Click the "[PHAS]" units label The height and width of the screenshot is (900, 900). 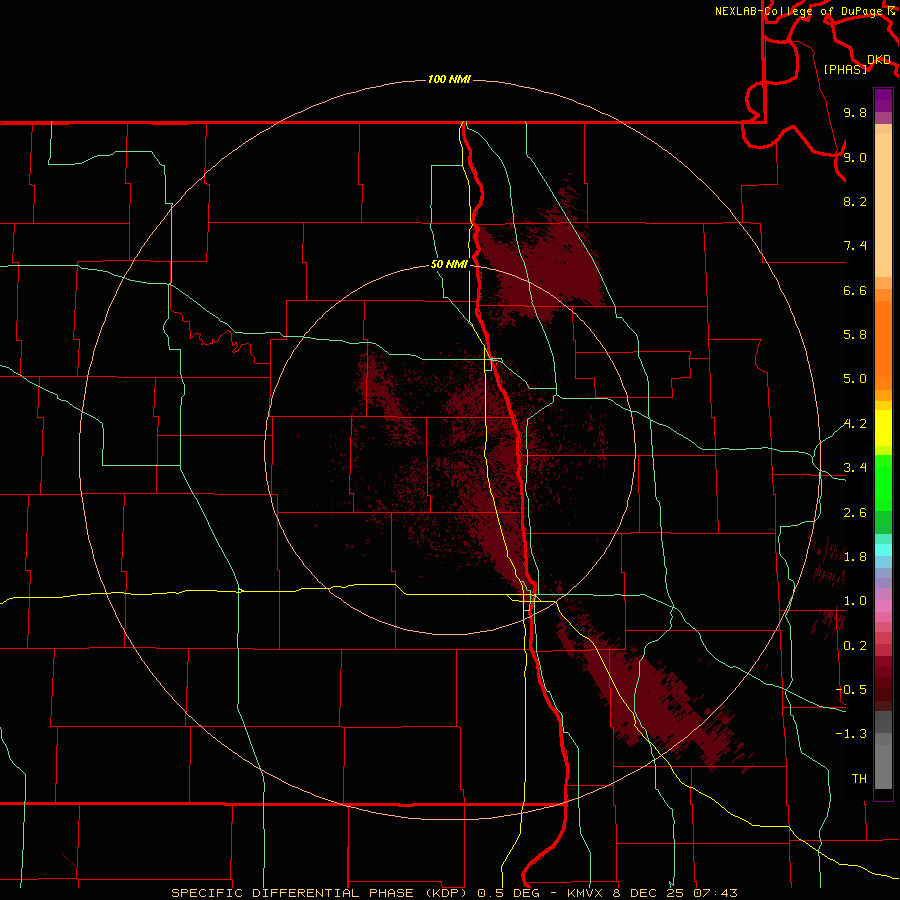[845, 70]
